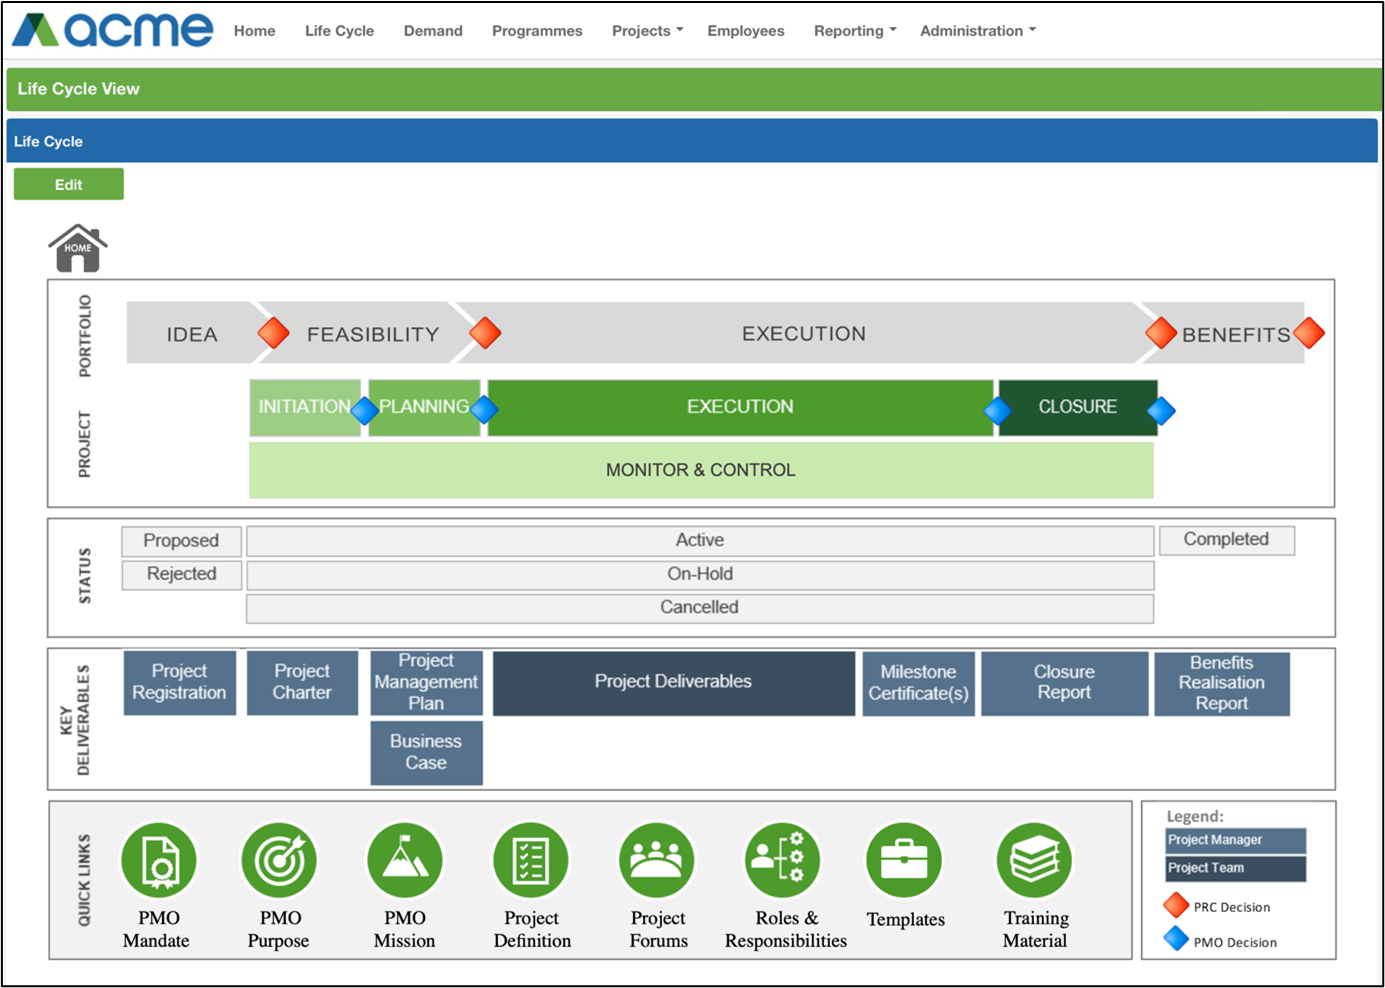
Task: Open the Project Forums people icon
Action: (x=657, y=860)
